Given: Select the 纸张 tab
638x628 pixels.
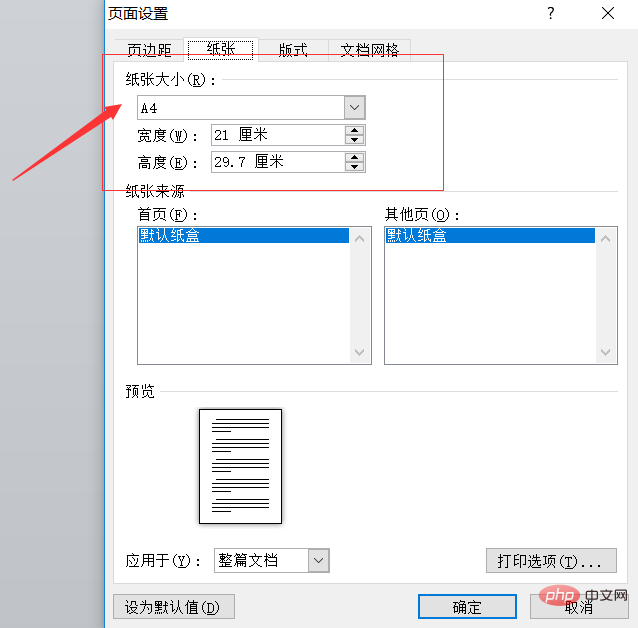Looking at the screenshot, I should pos(221,49).
